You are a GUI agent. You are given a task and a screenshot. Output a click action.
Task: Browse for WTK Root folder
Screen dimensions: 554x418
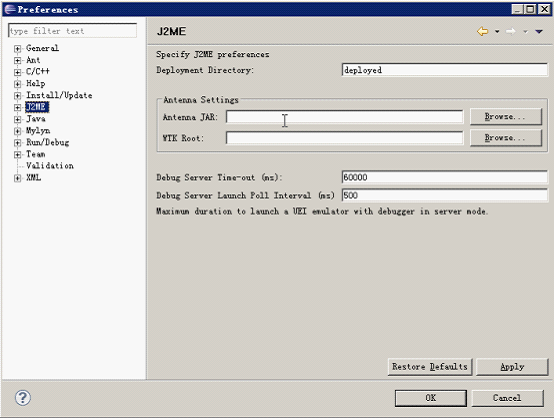tap(506, 138)
